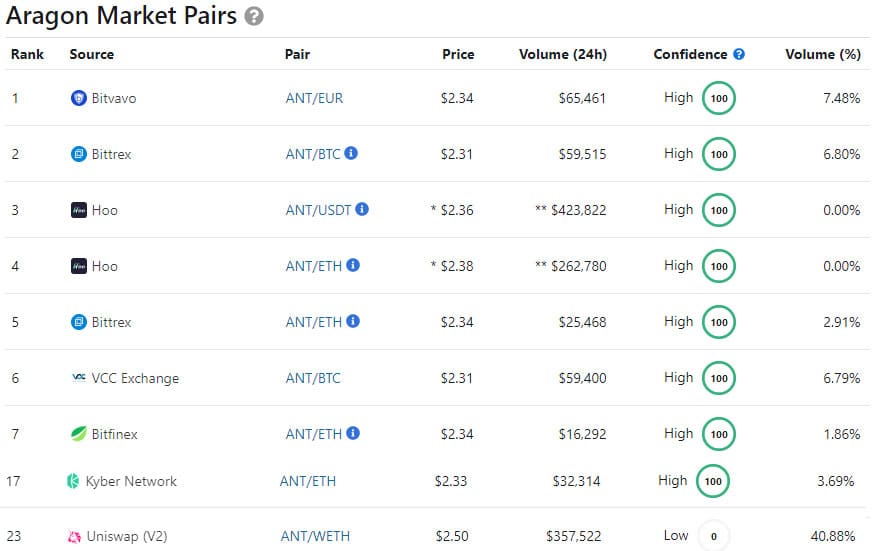
Task: Sort by the Volume (24h) column header
Action: tap(562, 54)
